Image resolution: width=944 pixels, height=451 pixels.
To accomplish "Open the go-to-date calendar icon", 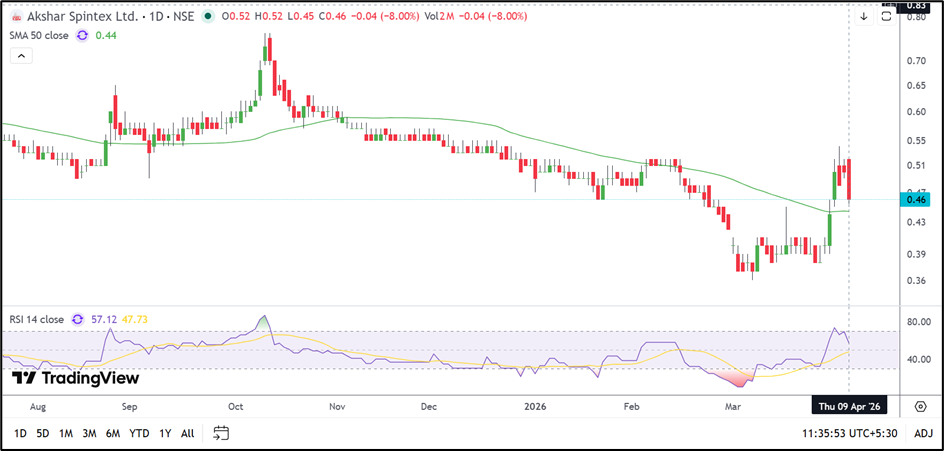I will point(221,433).
